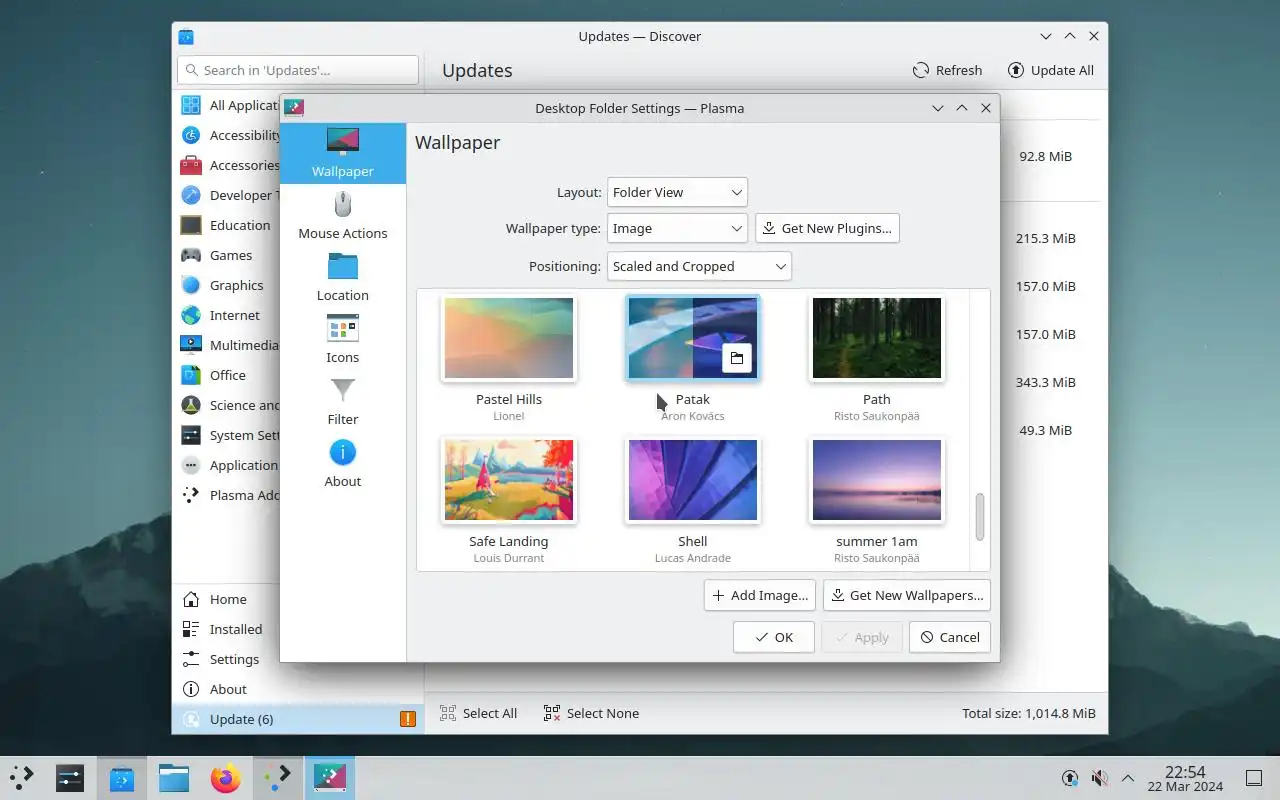Image resolution: width=1280 pixels, height=800 pixels.
Task: Click the Multimedia category icon in Discover
Action: tap(191, 345)
